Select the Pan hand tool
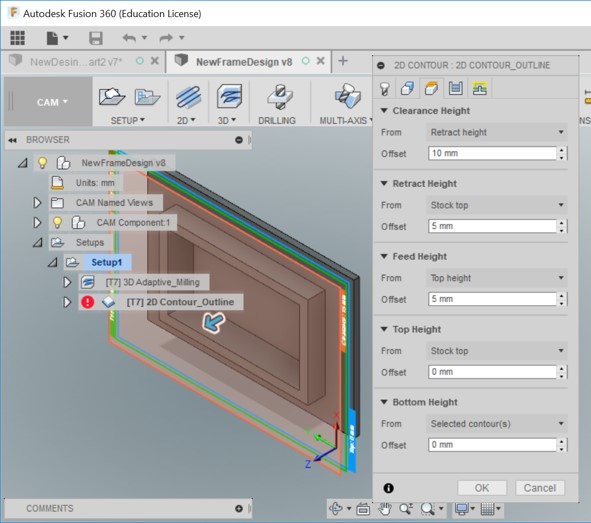 pos(384,509)
